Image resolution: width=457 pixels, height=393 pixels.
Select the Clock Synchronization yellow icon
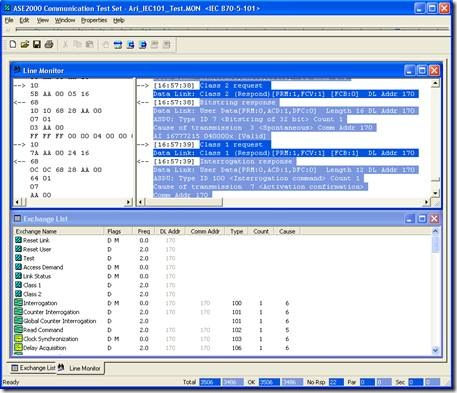coord(18,339)
